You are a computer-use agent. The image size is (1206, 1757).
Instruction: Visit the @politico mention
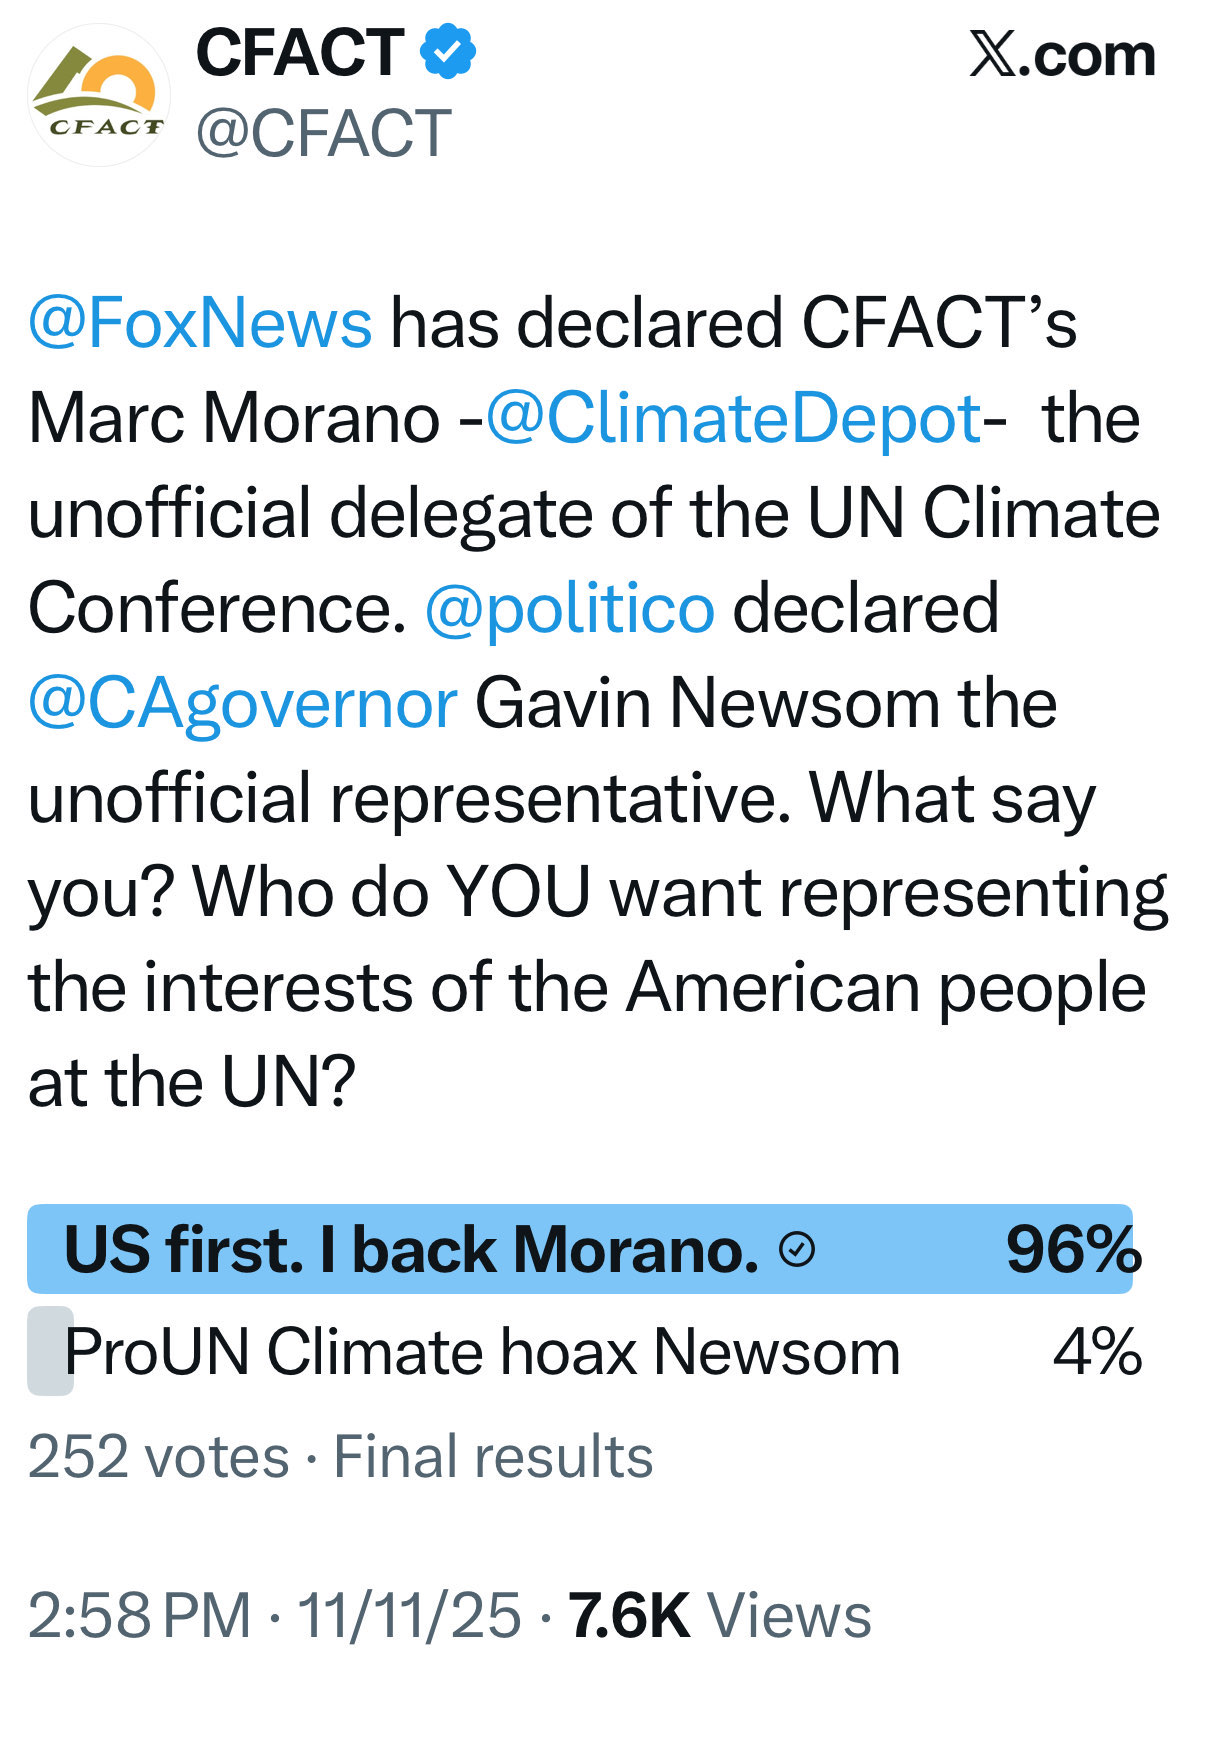pyautogui.click(x=570, y=607)
